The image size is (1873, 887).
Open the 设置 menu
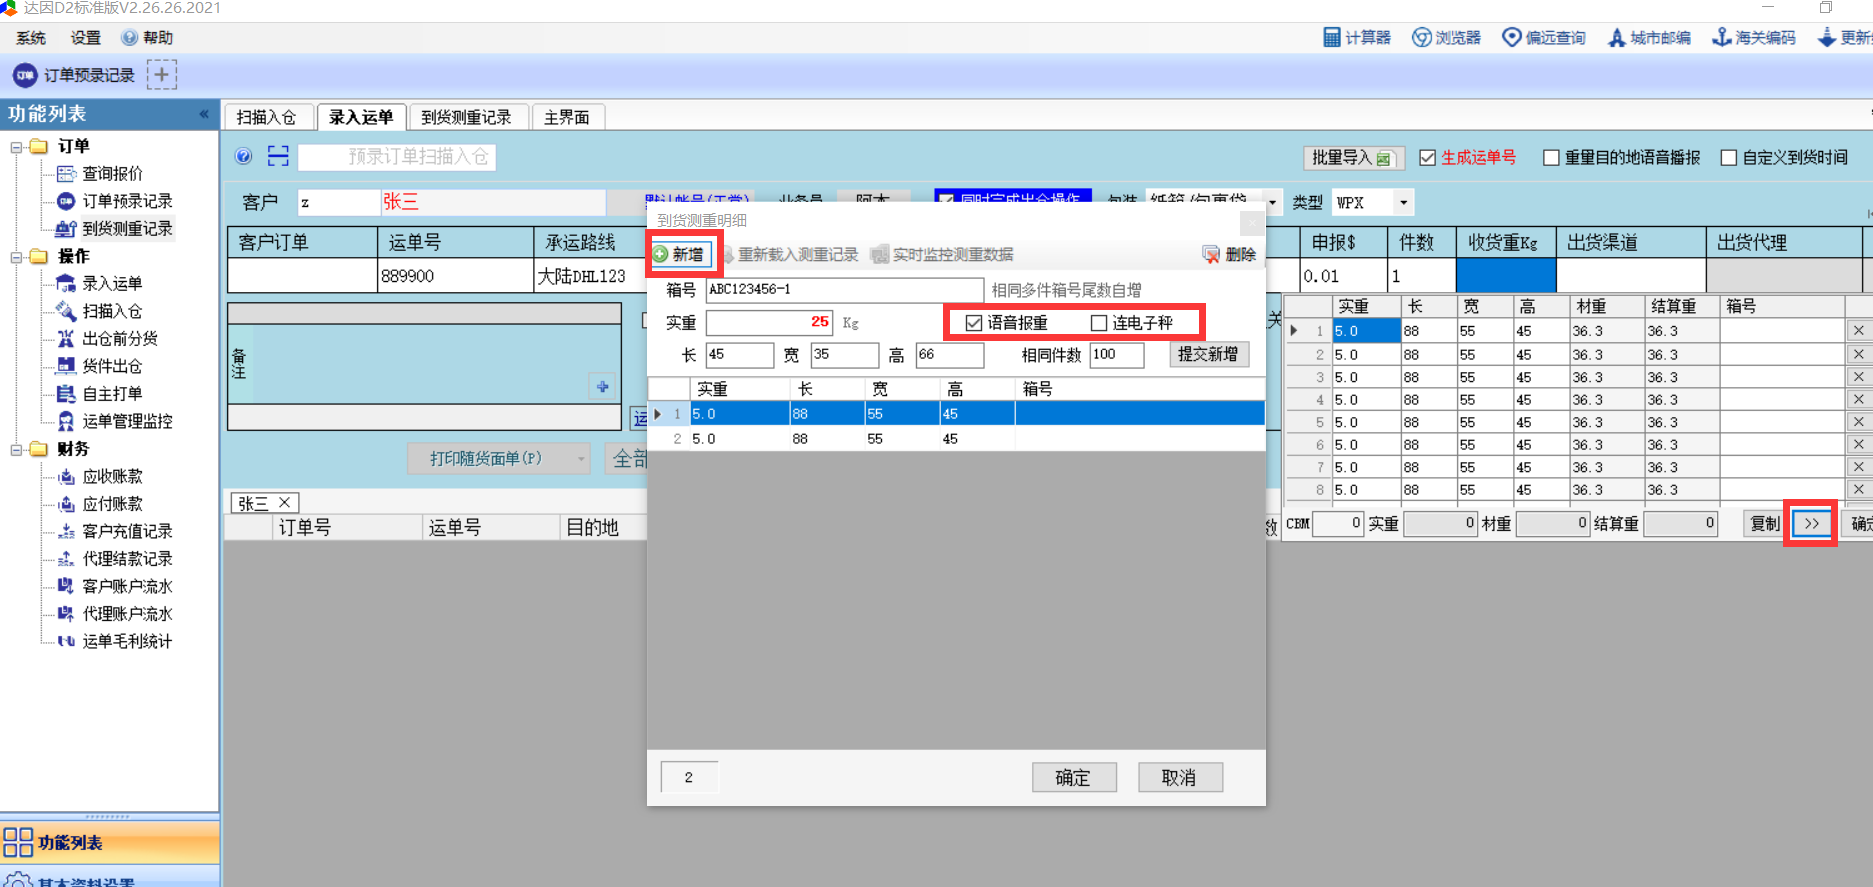click(85, 38)
